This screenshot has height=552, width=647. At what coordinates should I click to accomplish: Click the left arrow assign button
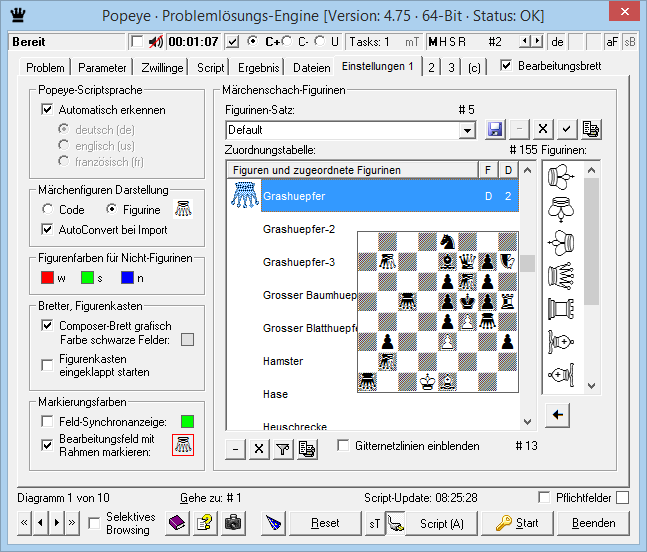point(557,415)
